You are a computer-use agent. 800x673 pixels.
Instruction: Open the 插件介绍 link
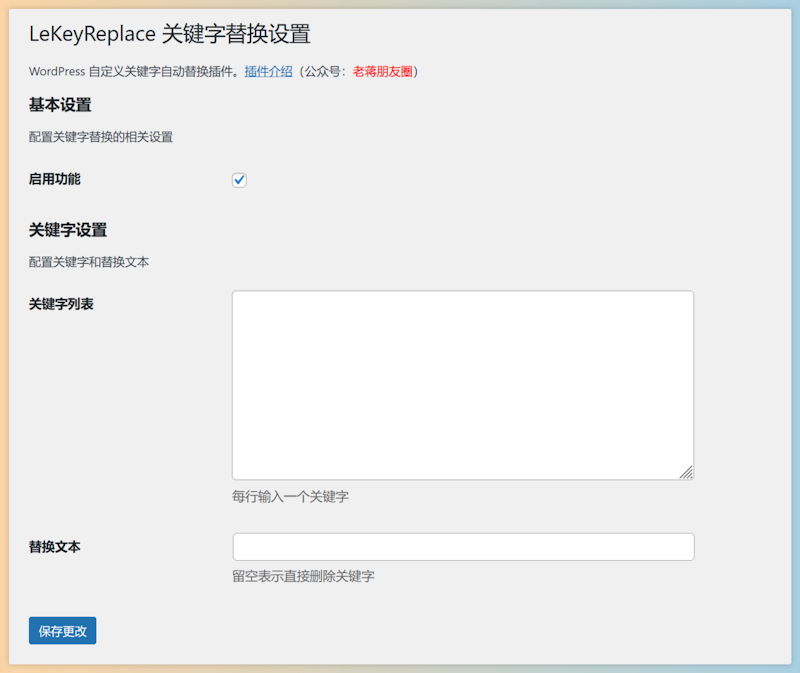click(x=268, y=71)
